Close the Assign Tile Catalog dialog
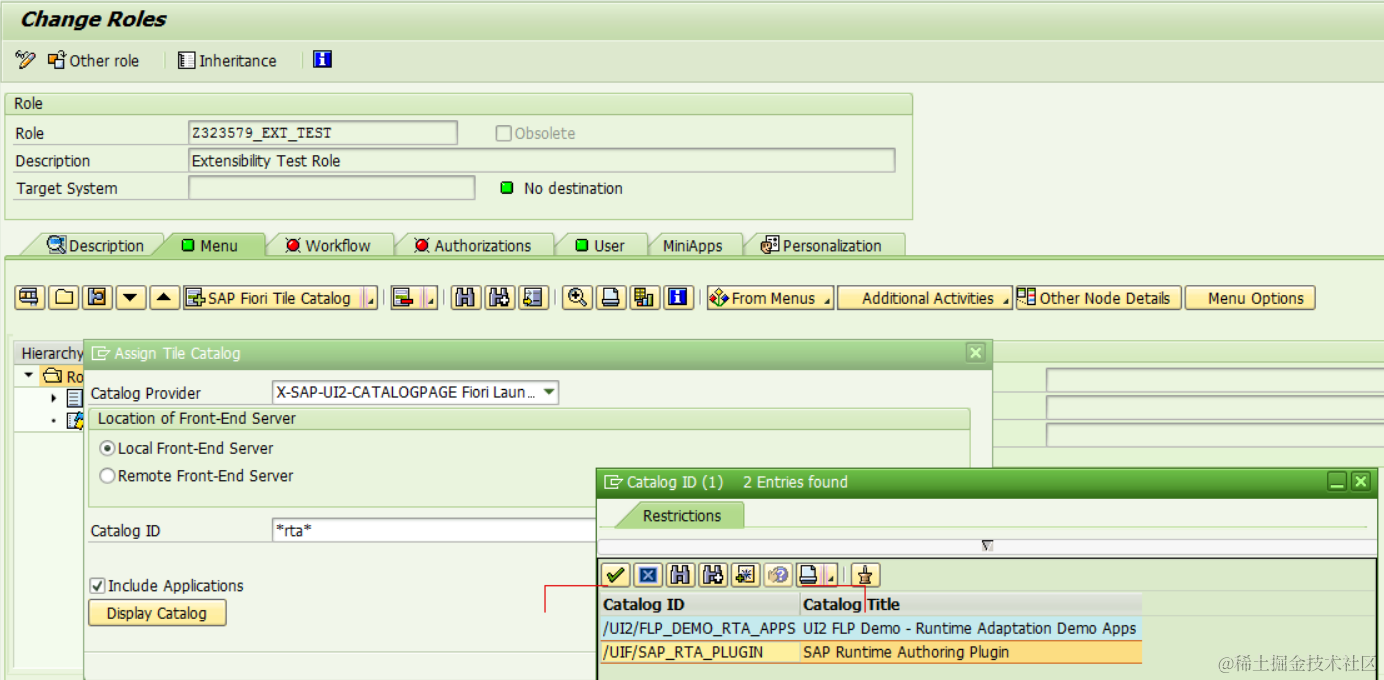Screen dimensions: 1384x680 coord(976,352)
